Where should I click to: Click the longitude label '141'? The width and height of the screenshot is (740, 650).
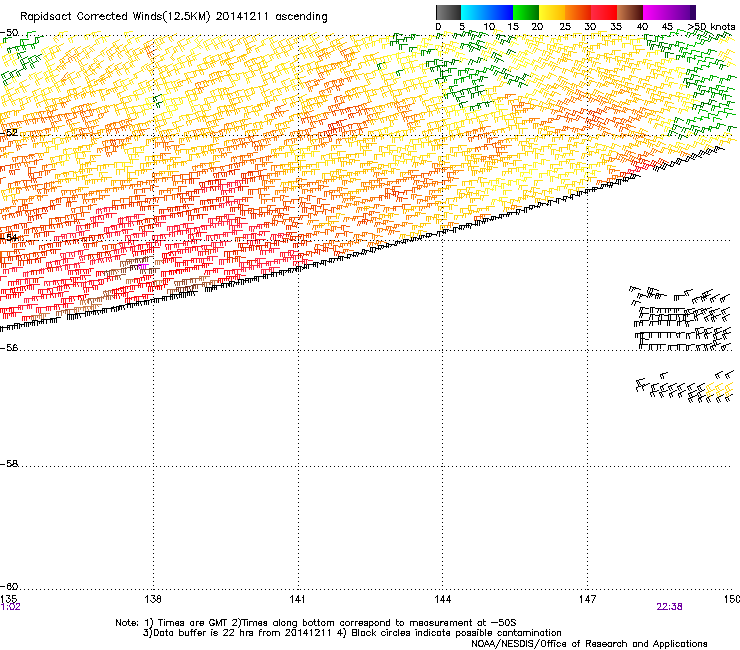pyautogui.click(x=297, y=599)
